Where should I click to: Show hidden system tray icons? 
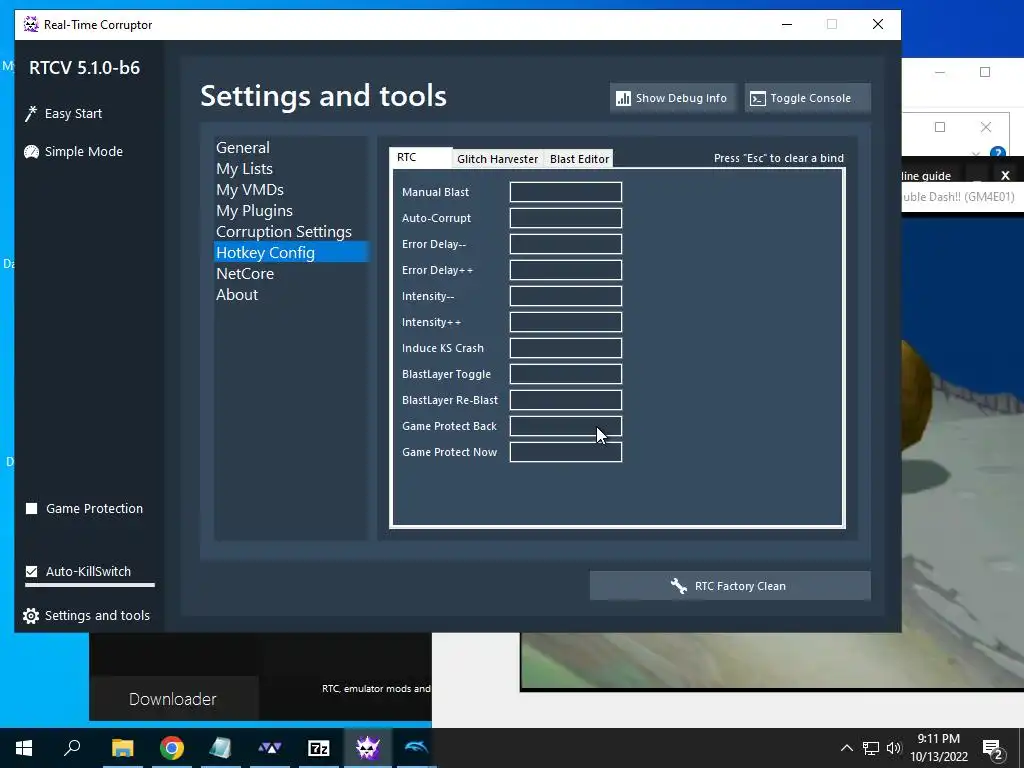click(x=846, y=748)
